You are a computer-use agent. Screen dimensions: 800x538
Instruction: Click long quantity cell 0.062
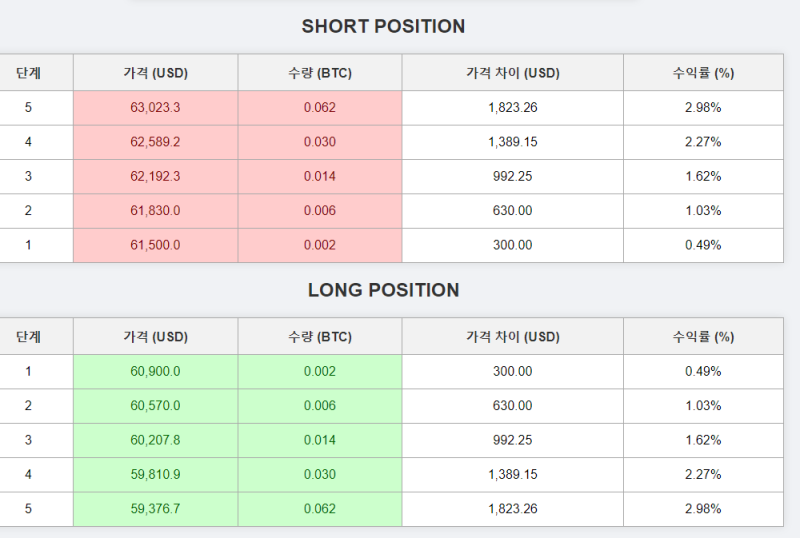click(x=320, y=509)
